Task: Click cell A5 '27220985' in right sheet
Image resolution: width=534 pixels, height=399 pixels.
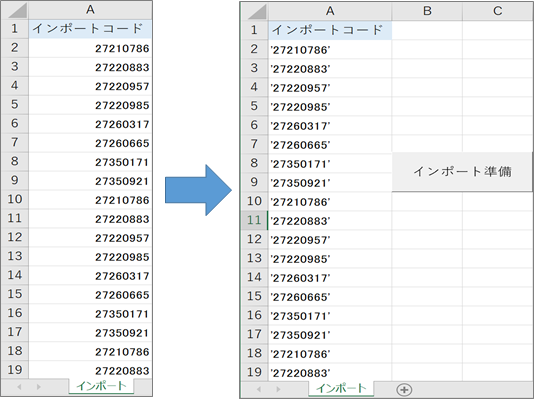Action: (x=330, y=107)
